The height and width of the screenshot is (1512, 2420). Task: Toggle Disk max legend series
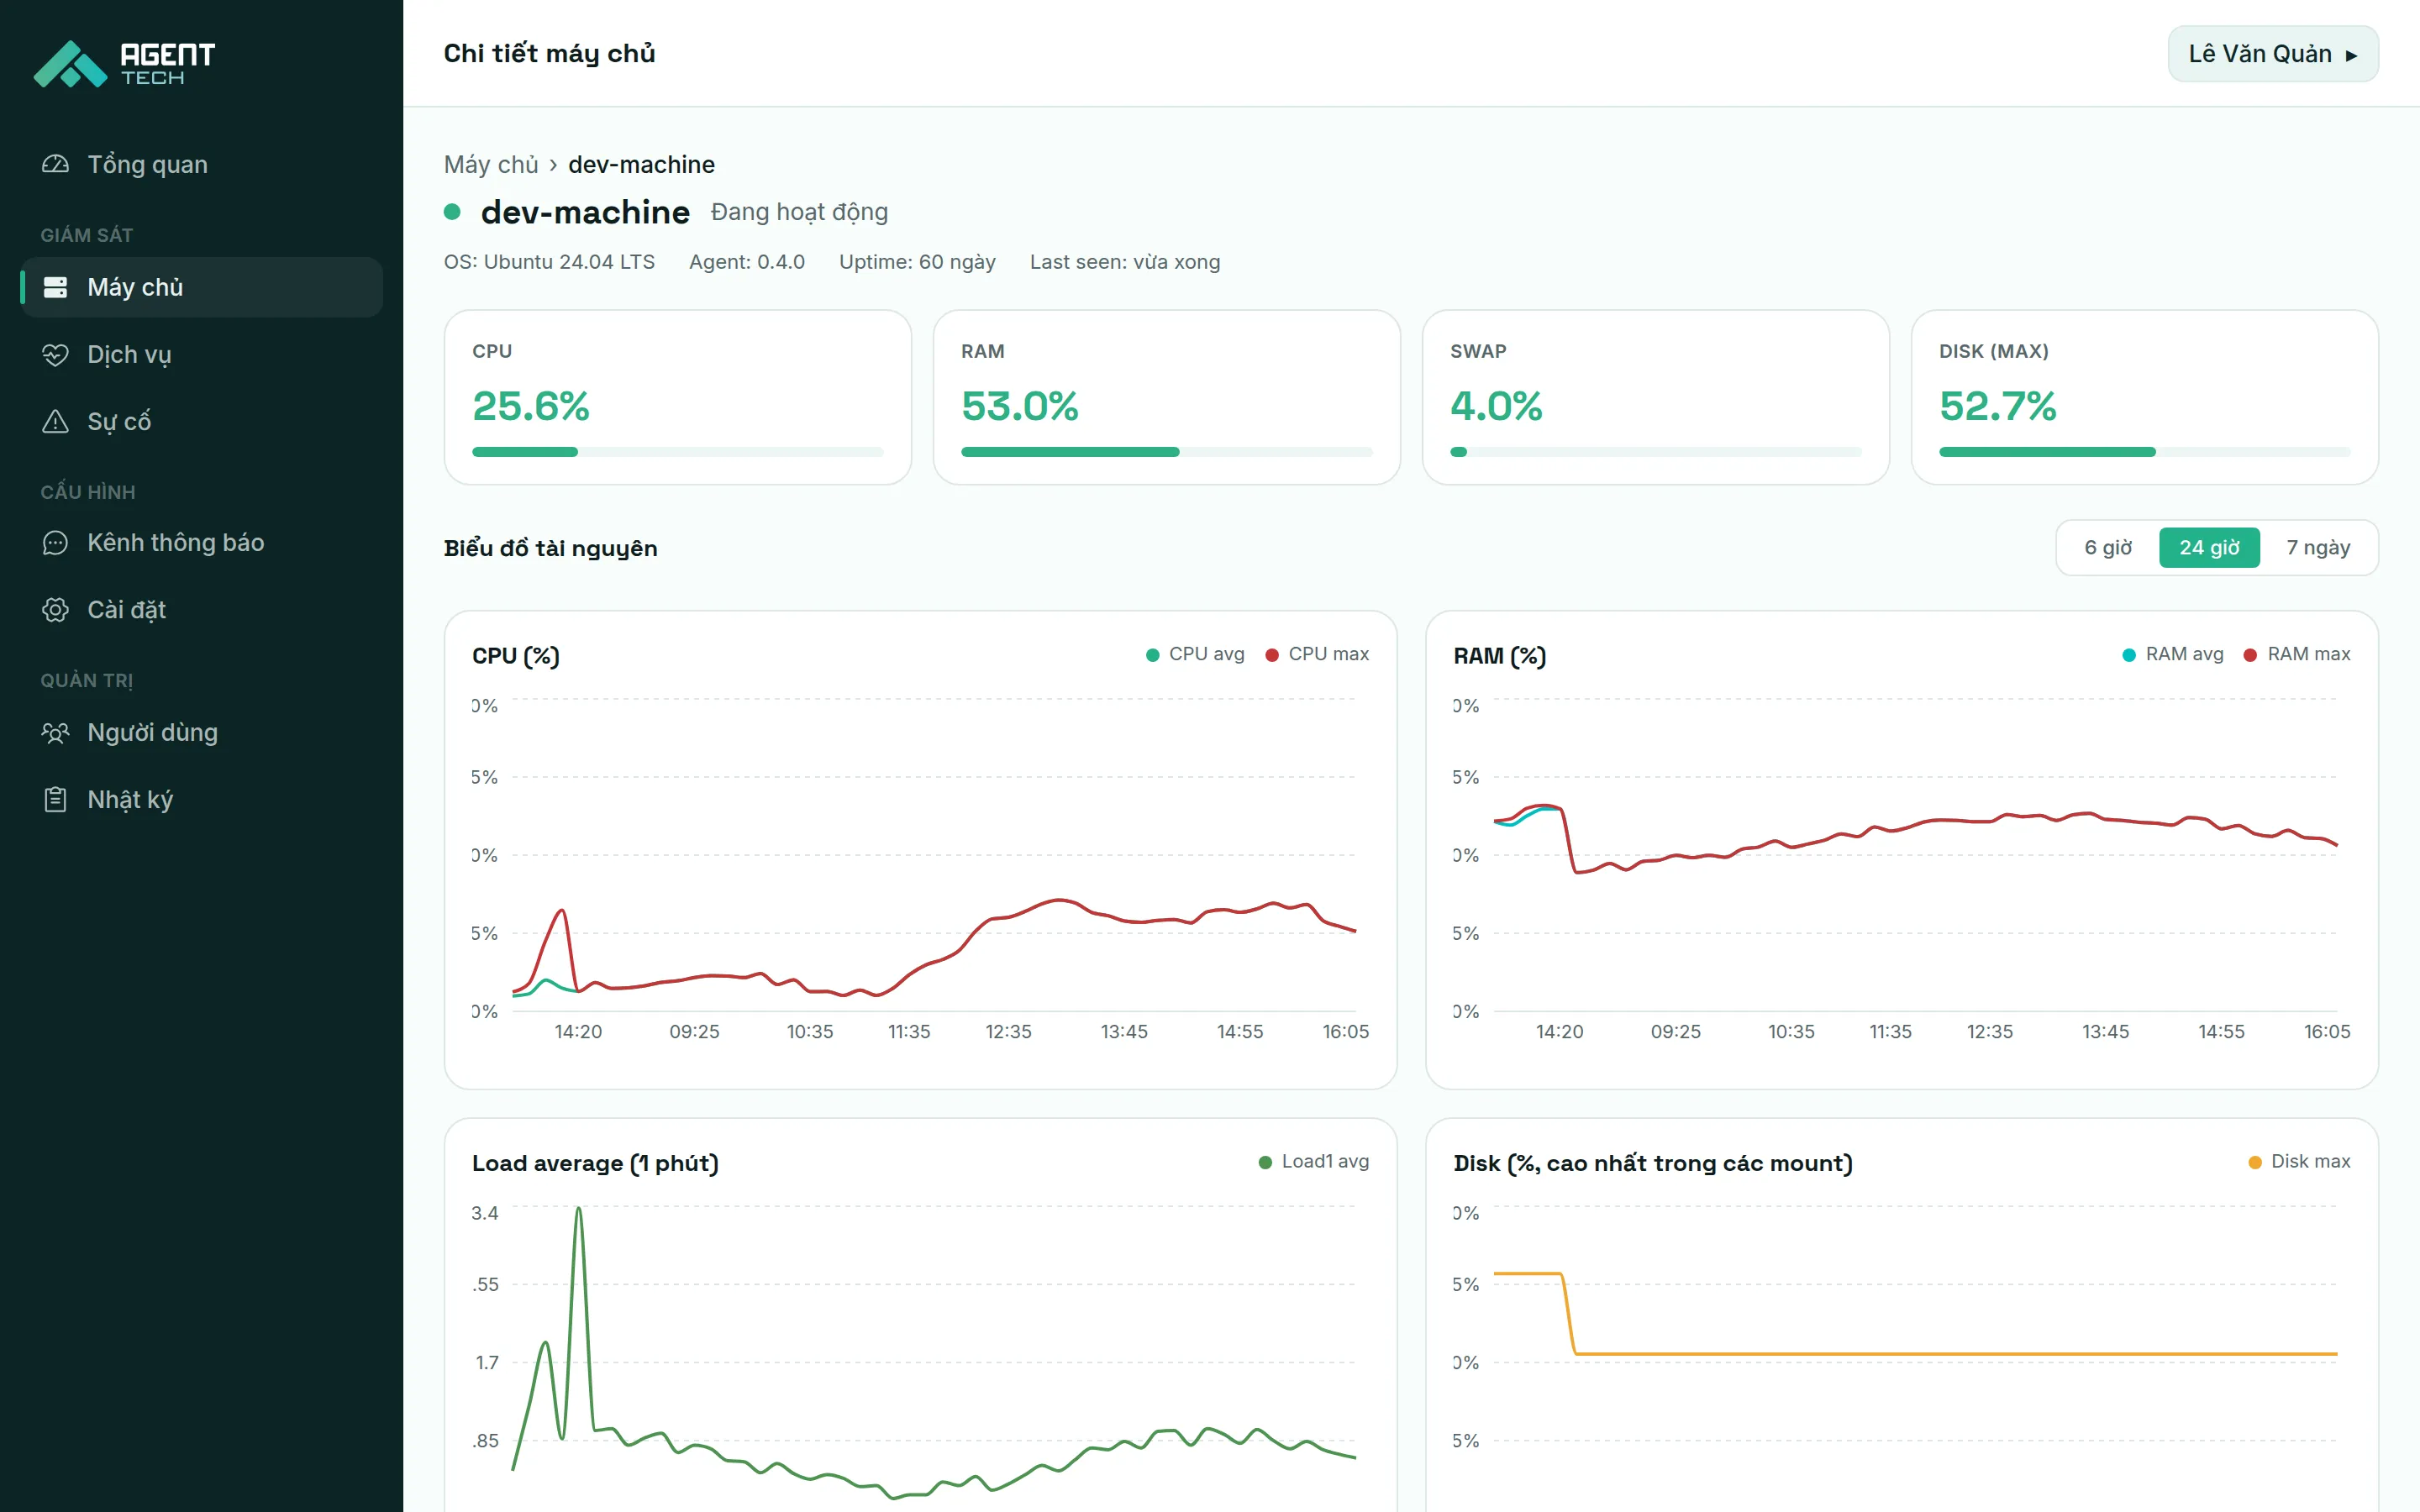[2299, 1161]
